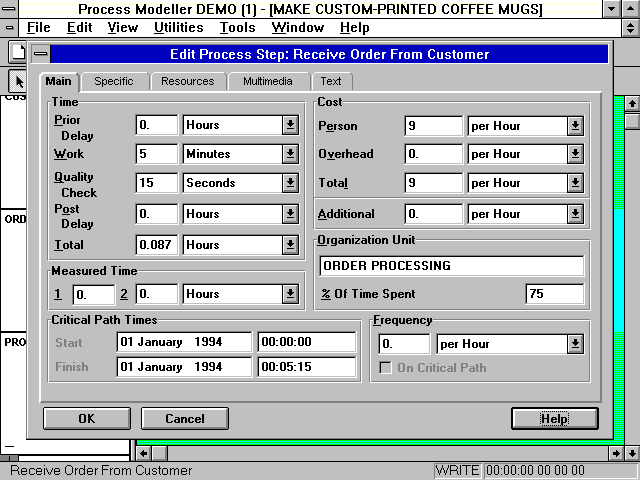Open the application control menu box
This screenshot has height=480, width=640.
pyautogui.click(x=10, y=9)
